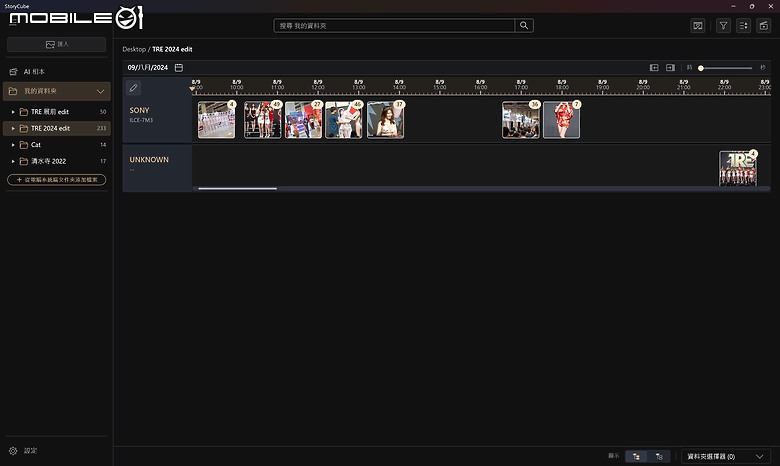Click the horizontal timeline scrollbar thumb

point(237,188)
